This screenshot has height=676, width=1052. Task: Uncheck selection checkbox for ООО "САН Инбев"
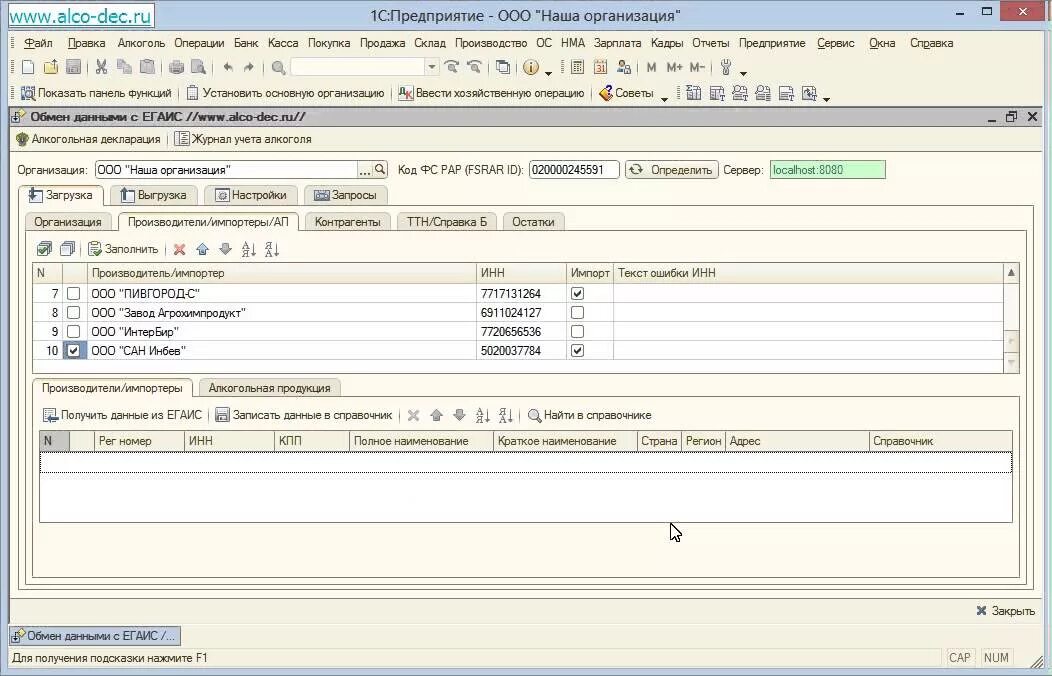pos(74,350)
